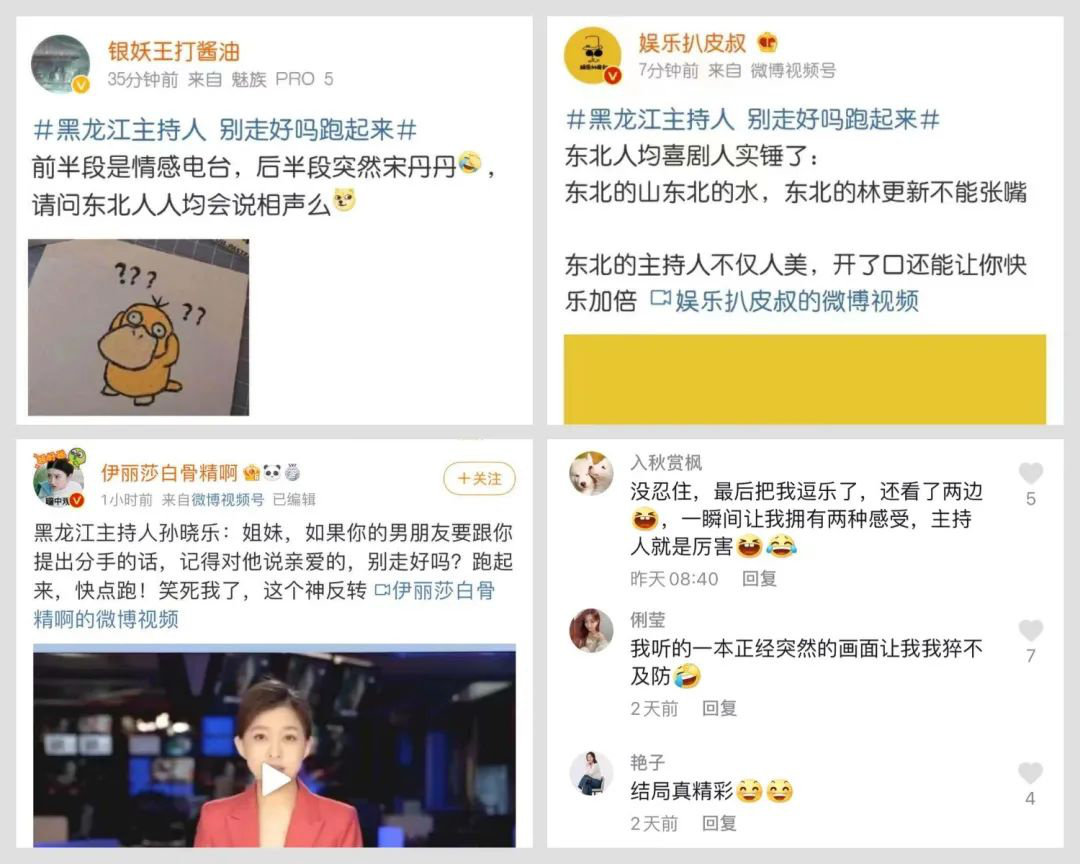The image size is (1080, 864).
Task: Follow 伊丽莎白骨精啊 with the 关注 button
Action: [479, 478]
